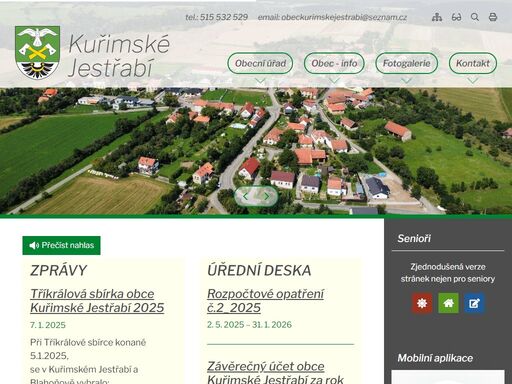
Task: Click the Senioři sidebar heading
Action: 414,238
